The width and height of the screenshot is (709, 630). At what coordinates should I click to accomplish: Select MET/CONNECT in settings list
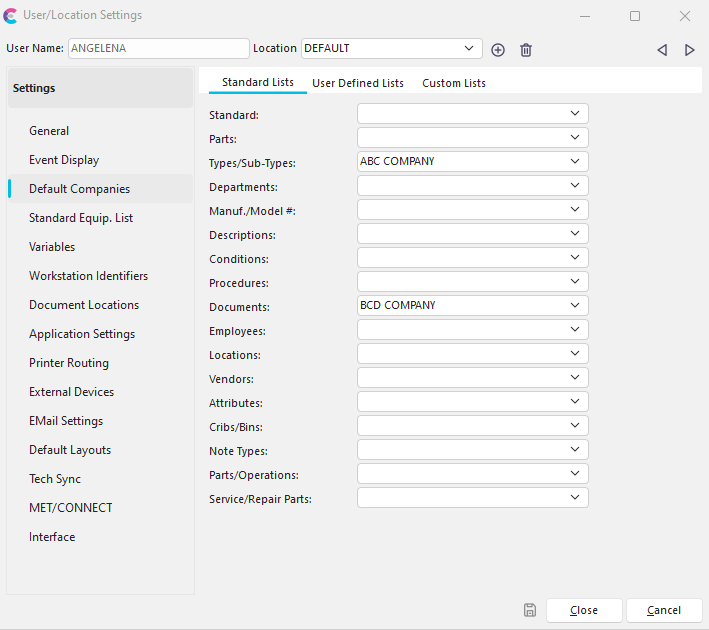click(x=71, y=508)
